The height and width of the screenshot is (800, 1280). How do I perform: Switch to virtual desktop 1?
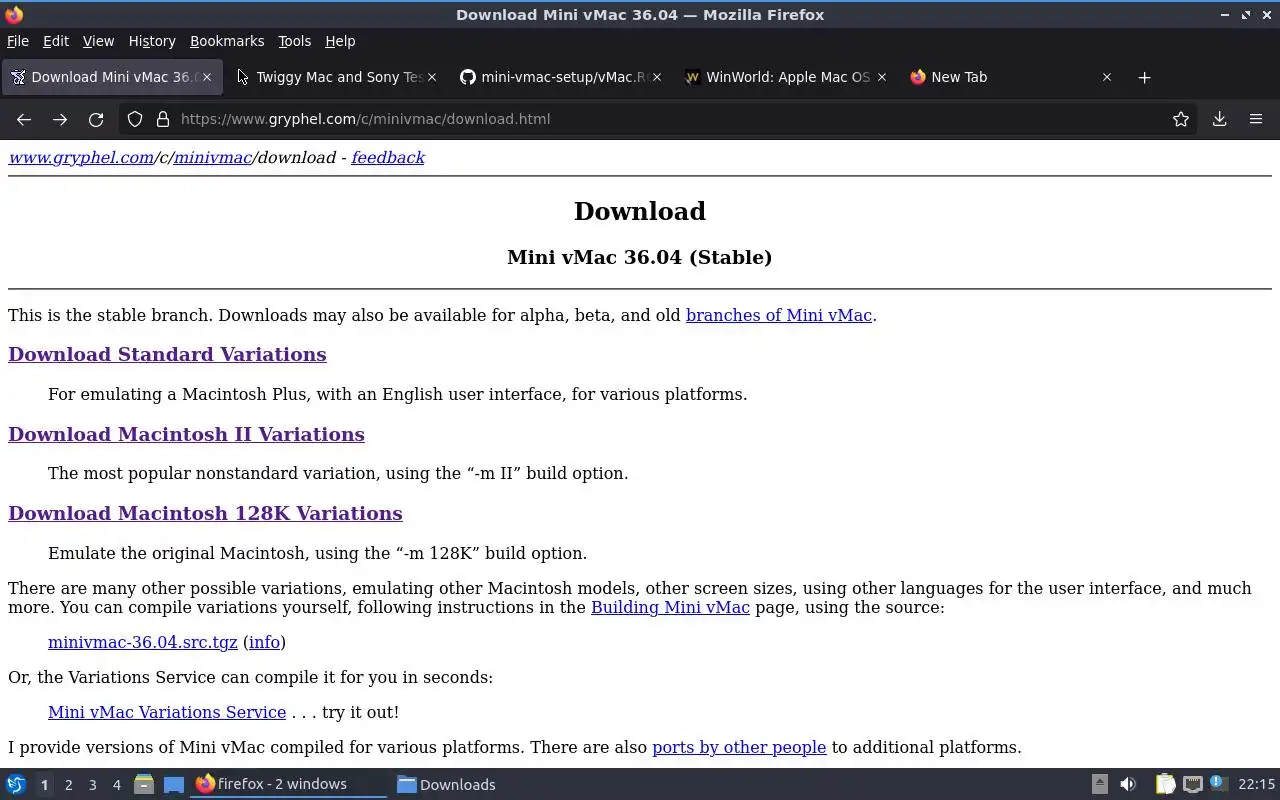44,785
